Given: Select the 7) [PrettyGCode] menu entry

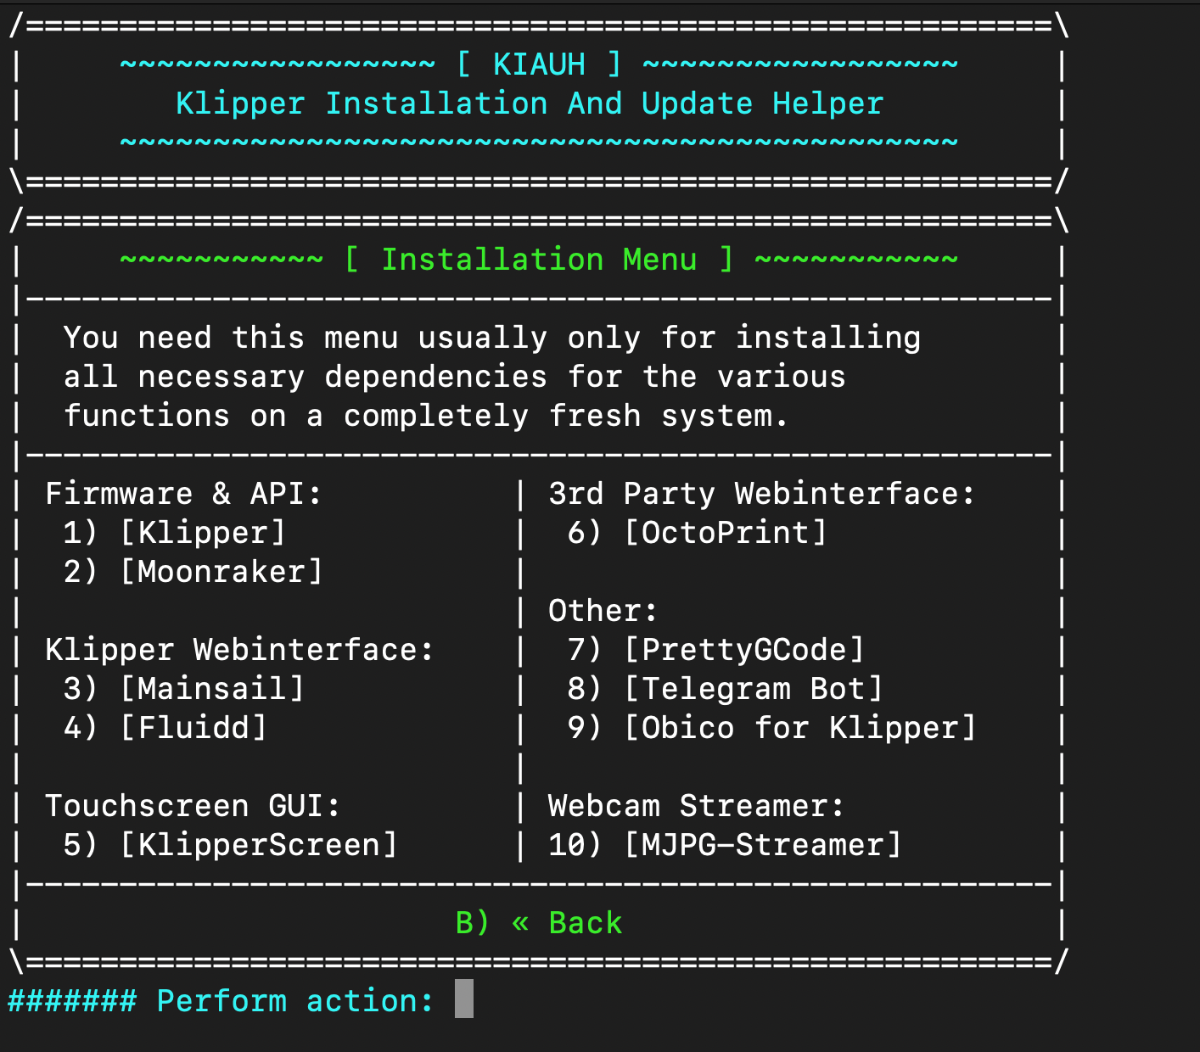Looking at the screenshot, I should coord(715,649).
